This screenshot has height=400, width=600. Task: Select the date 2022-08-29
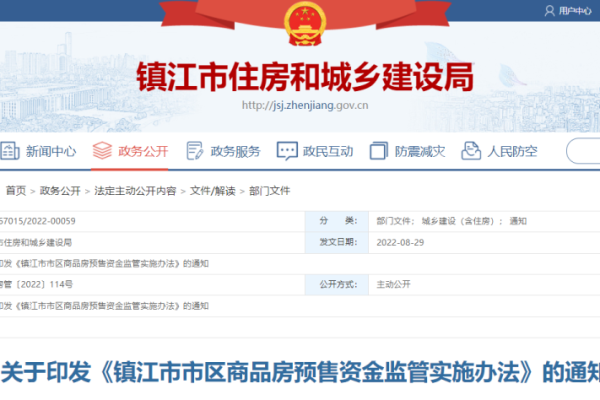(400, 242)
